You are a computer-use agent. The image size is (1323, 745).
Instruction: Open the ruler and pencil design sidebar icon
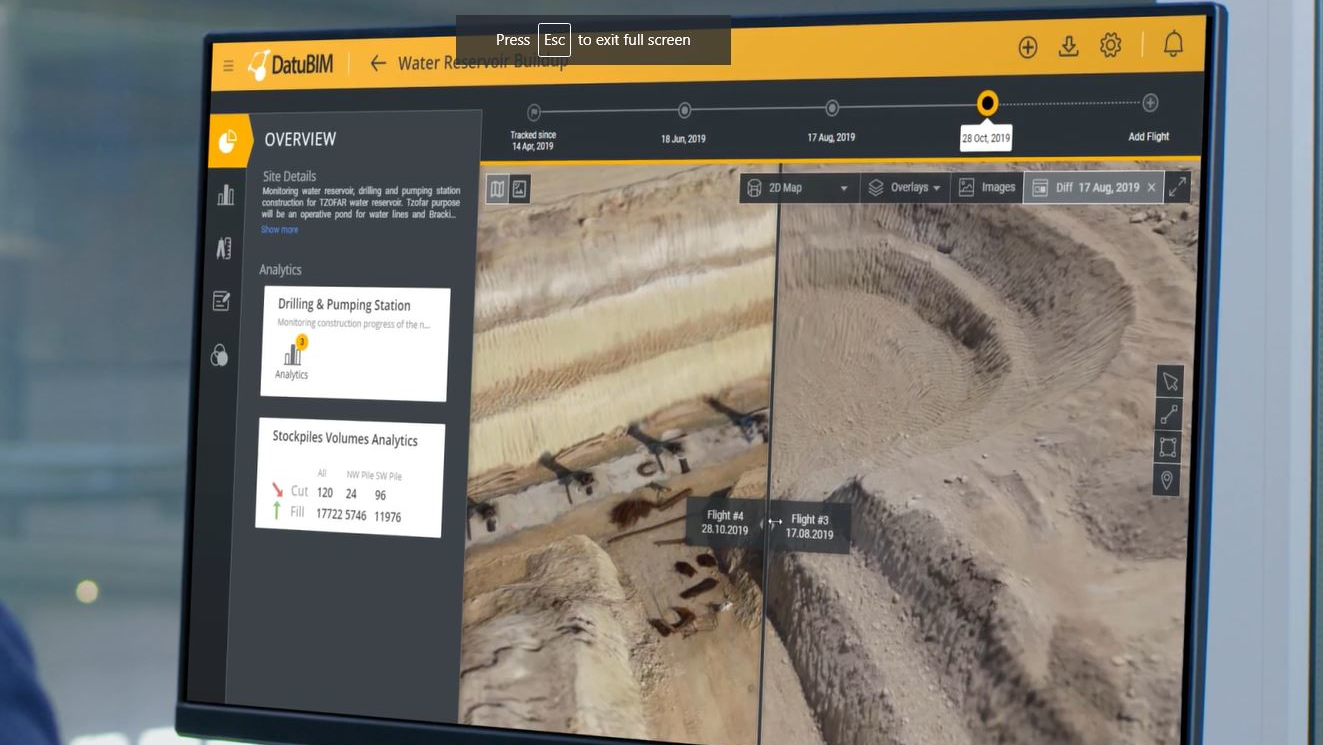click(224, 248)
